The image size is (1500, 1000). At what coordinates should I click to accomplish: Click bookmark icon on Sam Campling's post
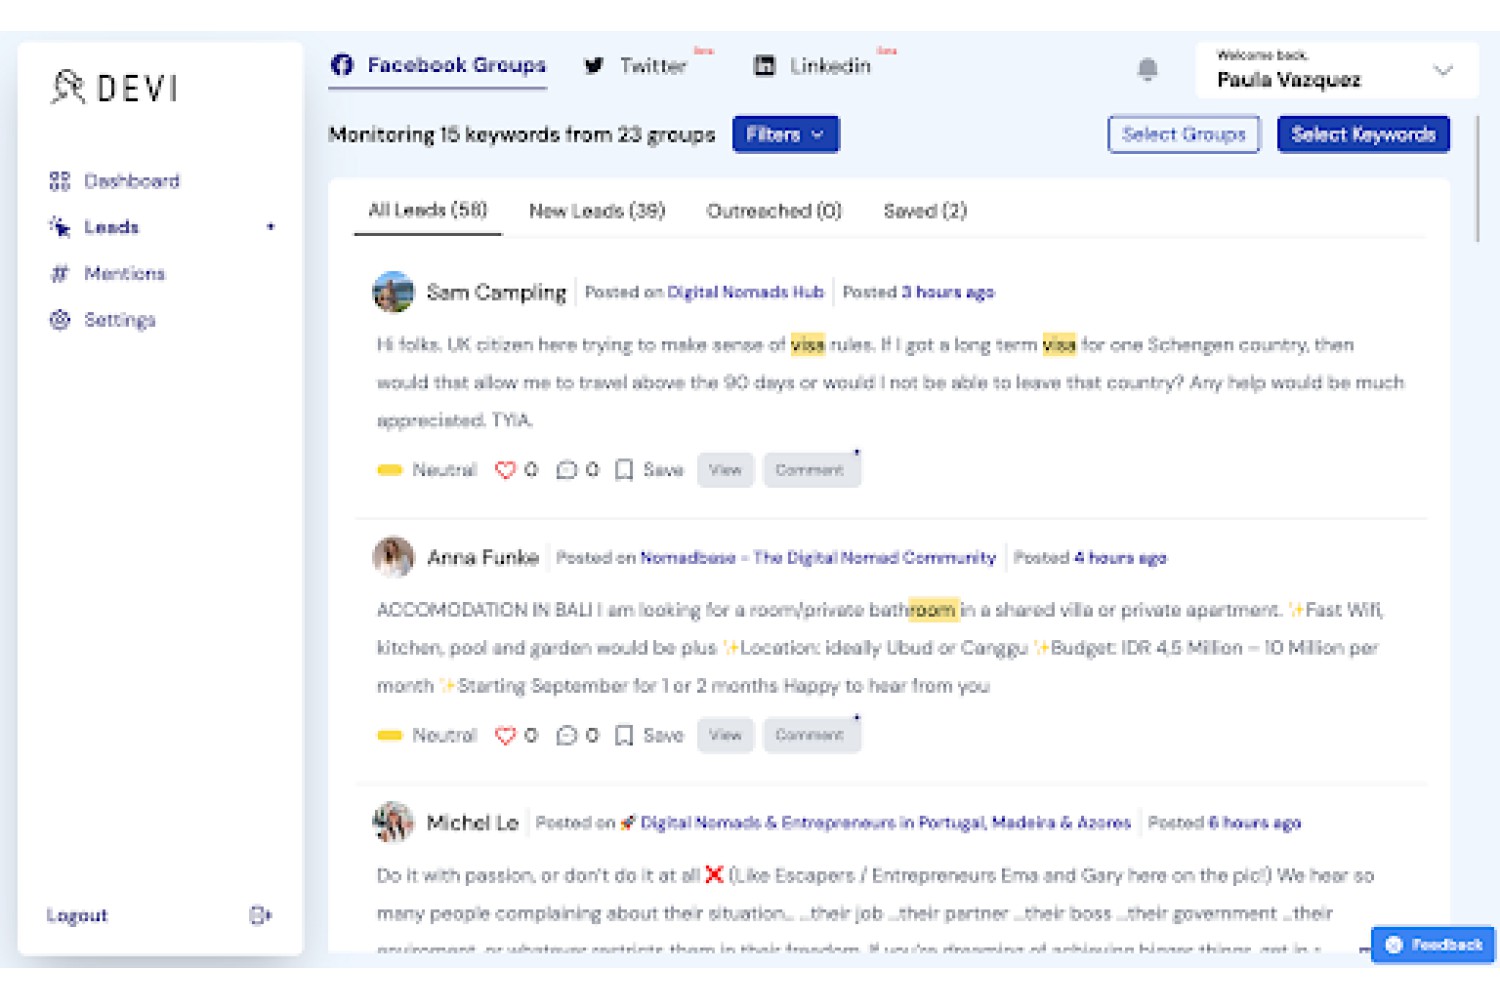(624, 470)
